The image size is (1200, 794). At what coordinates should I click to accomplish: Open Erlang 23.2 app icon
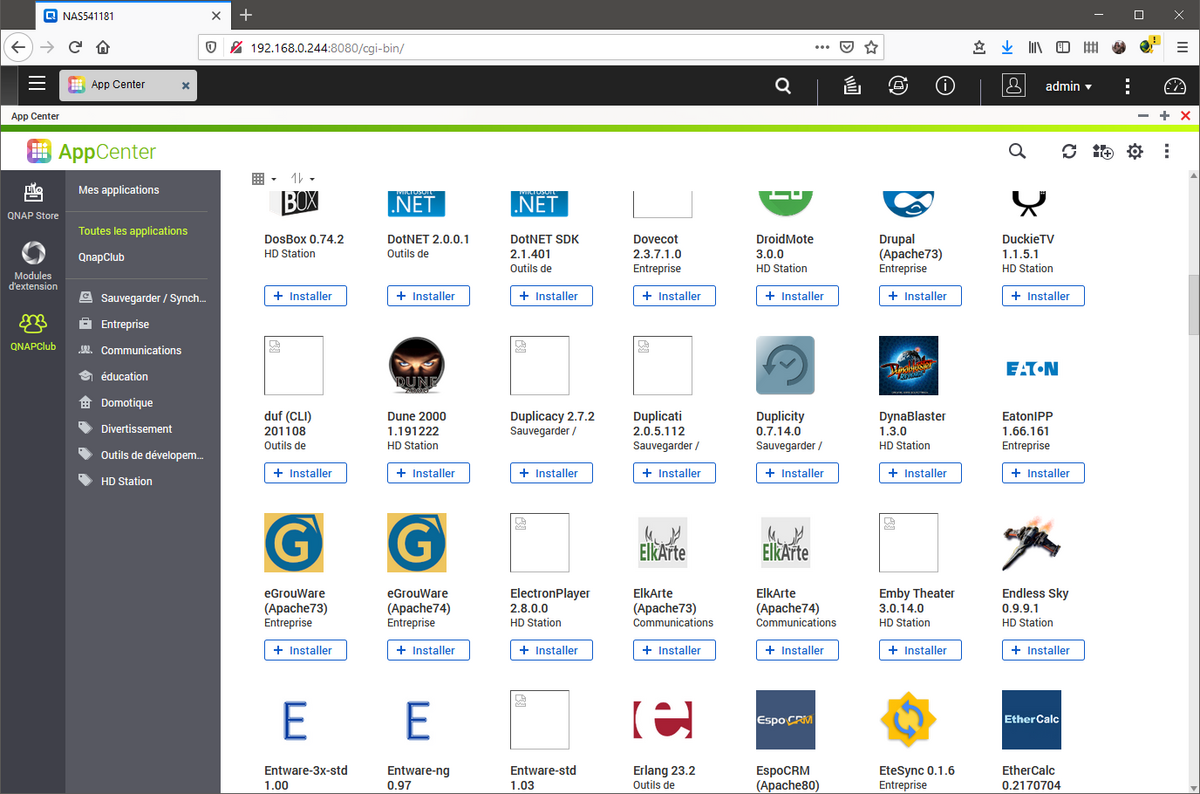coord(662,720)
